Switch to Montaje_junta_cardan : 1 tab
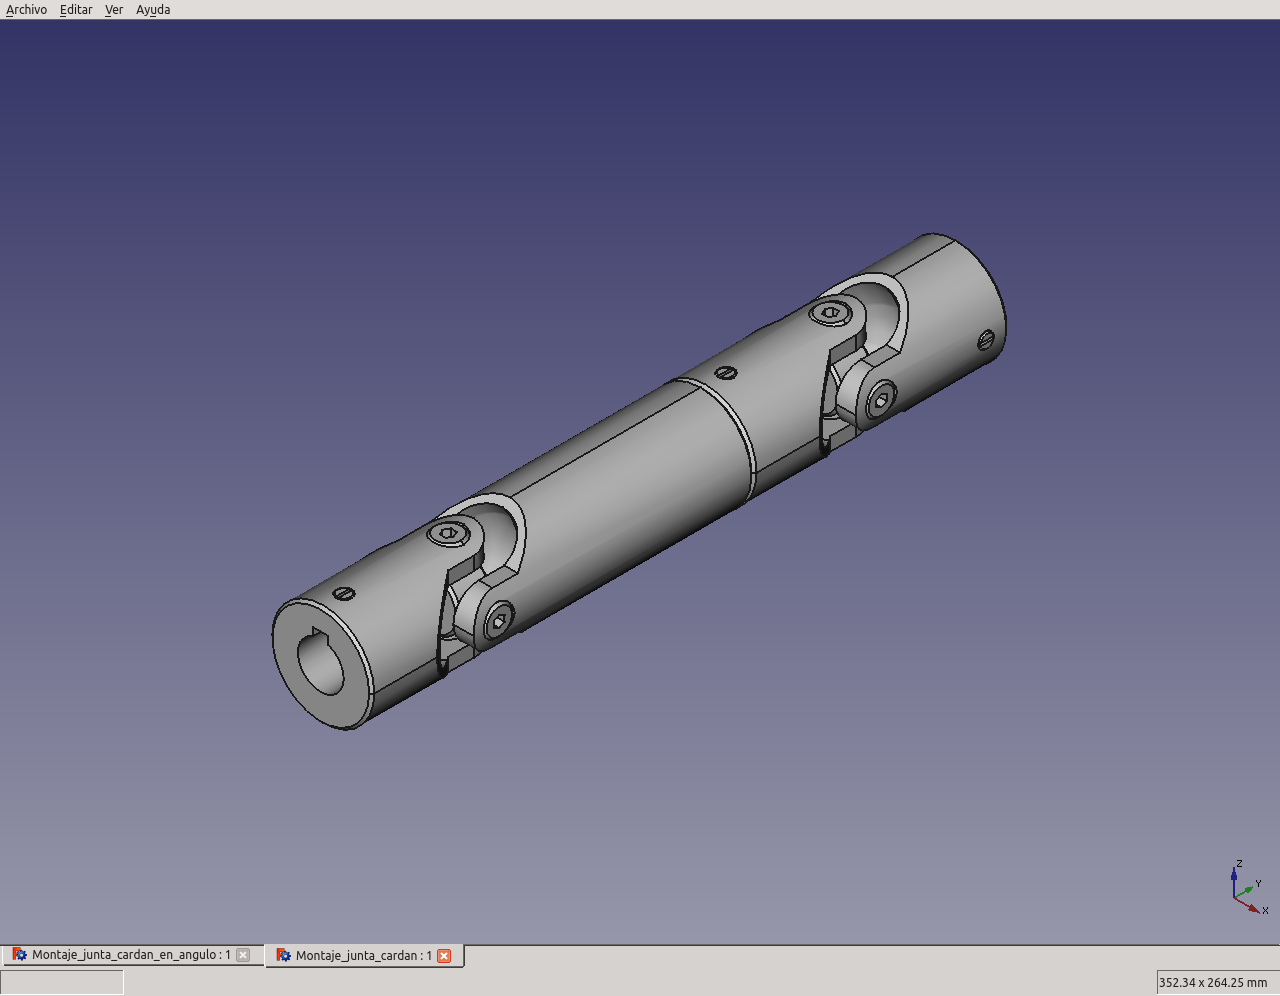The image size is (1280, 996). pos(364,956)
